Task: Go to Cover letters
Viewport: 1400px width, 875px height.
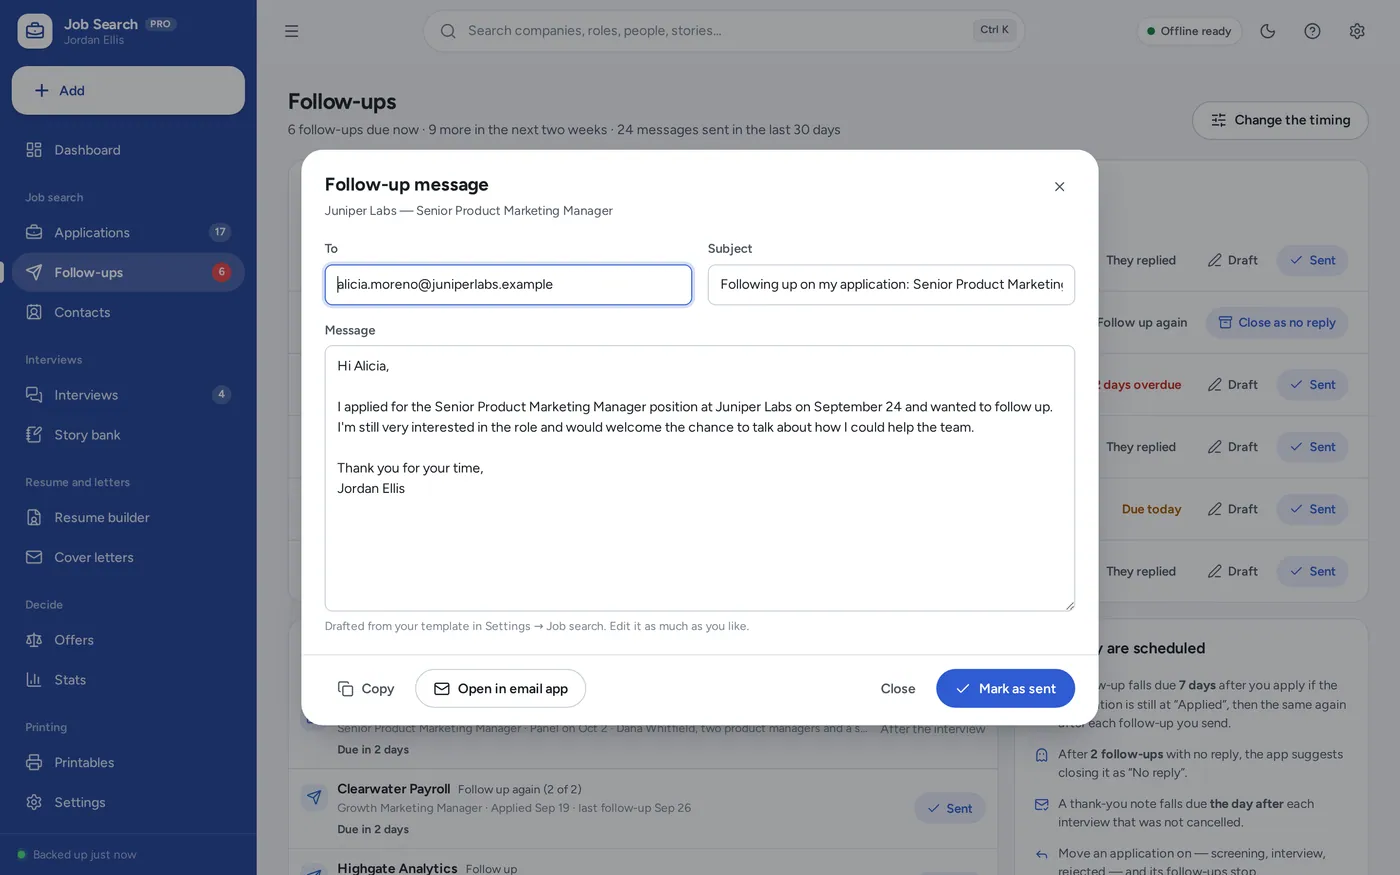Action: pos(128,557)
